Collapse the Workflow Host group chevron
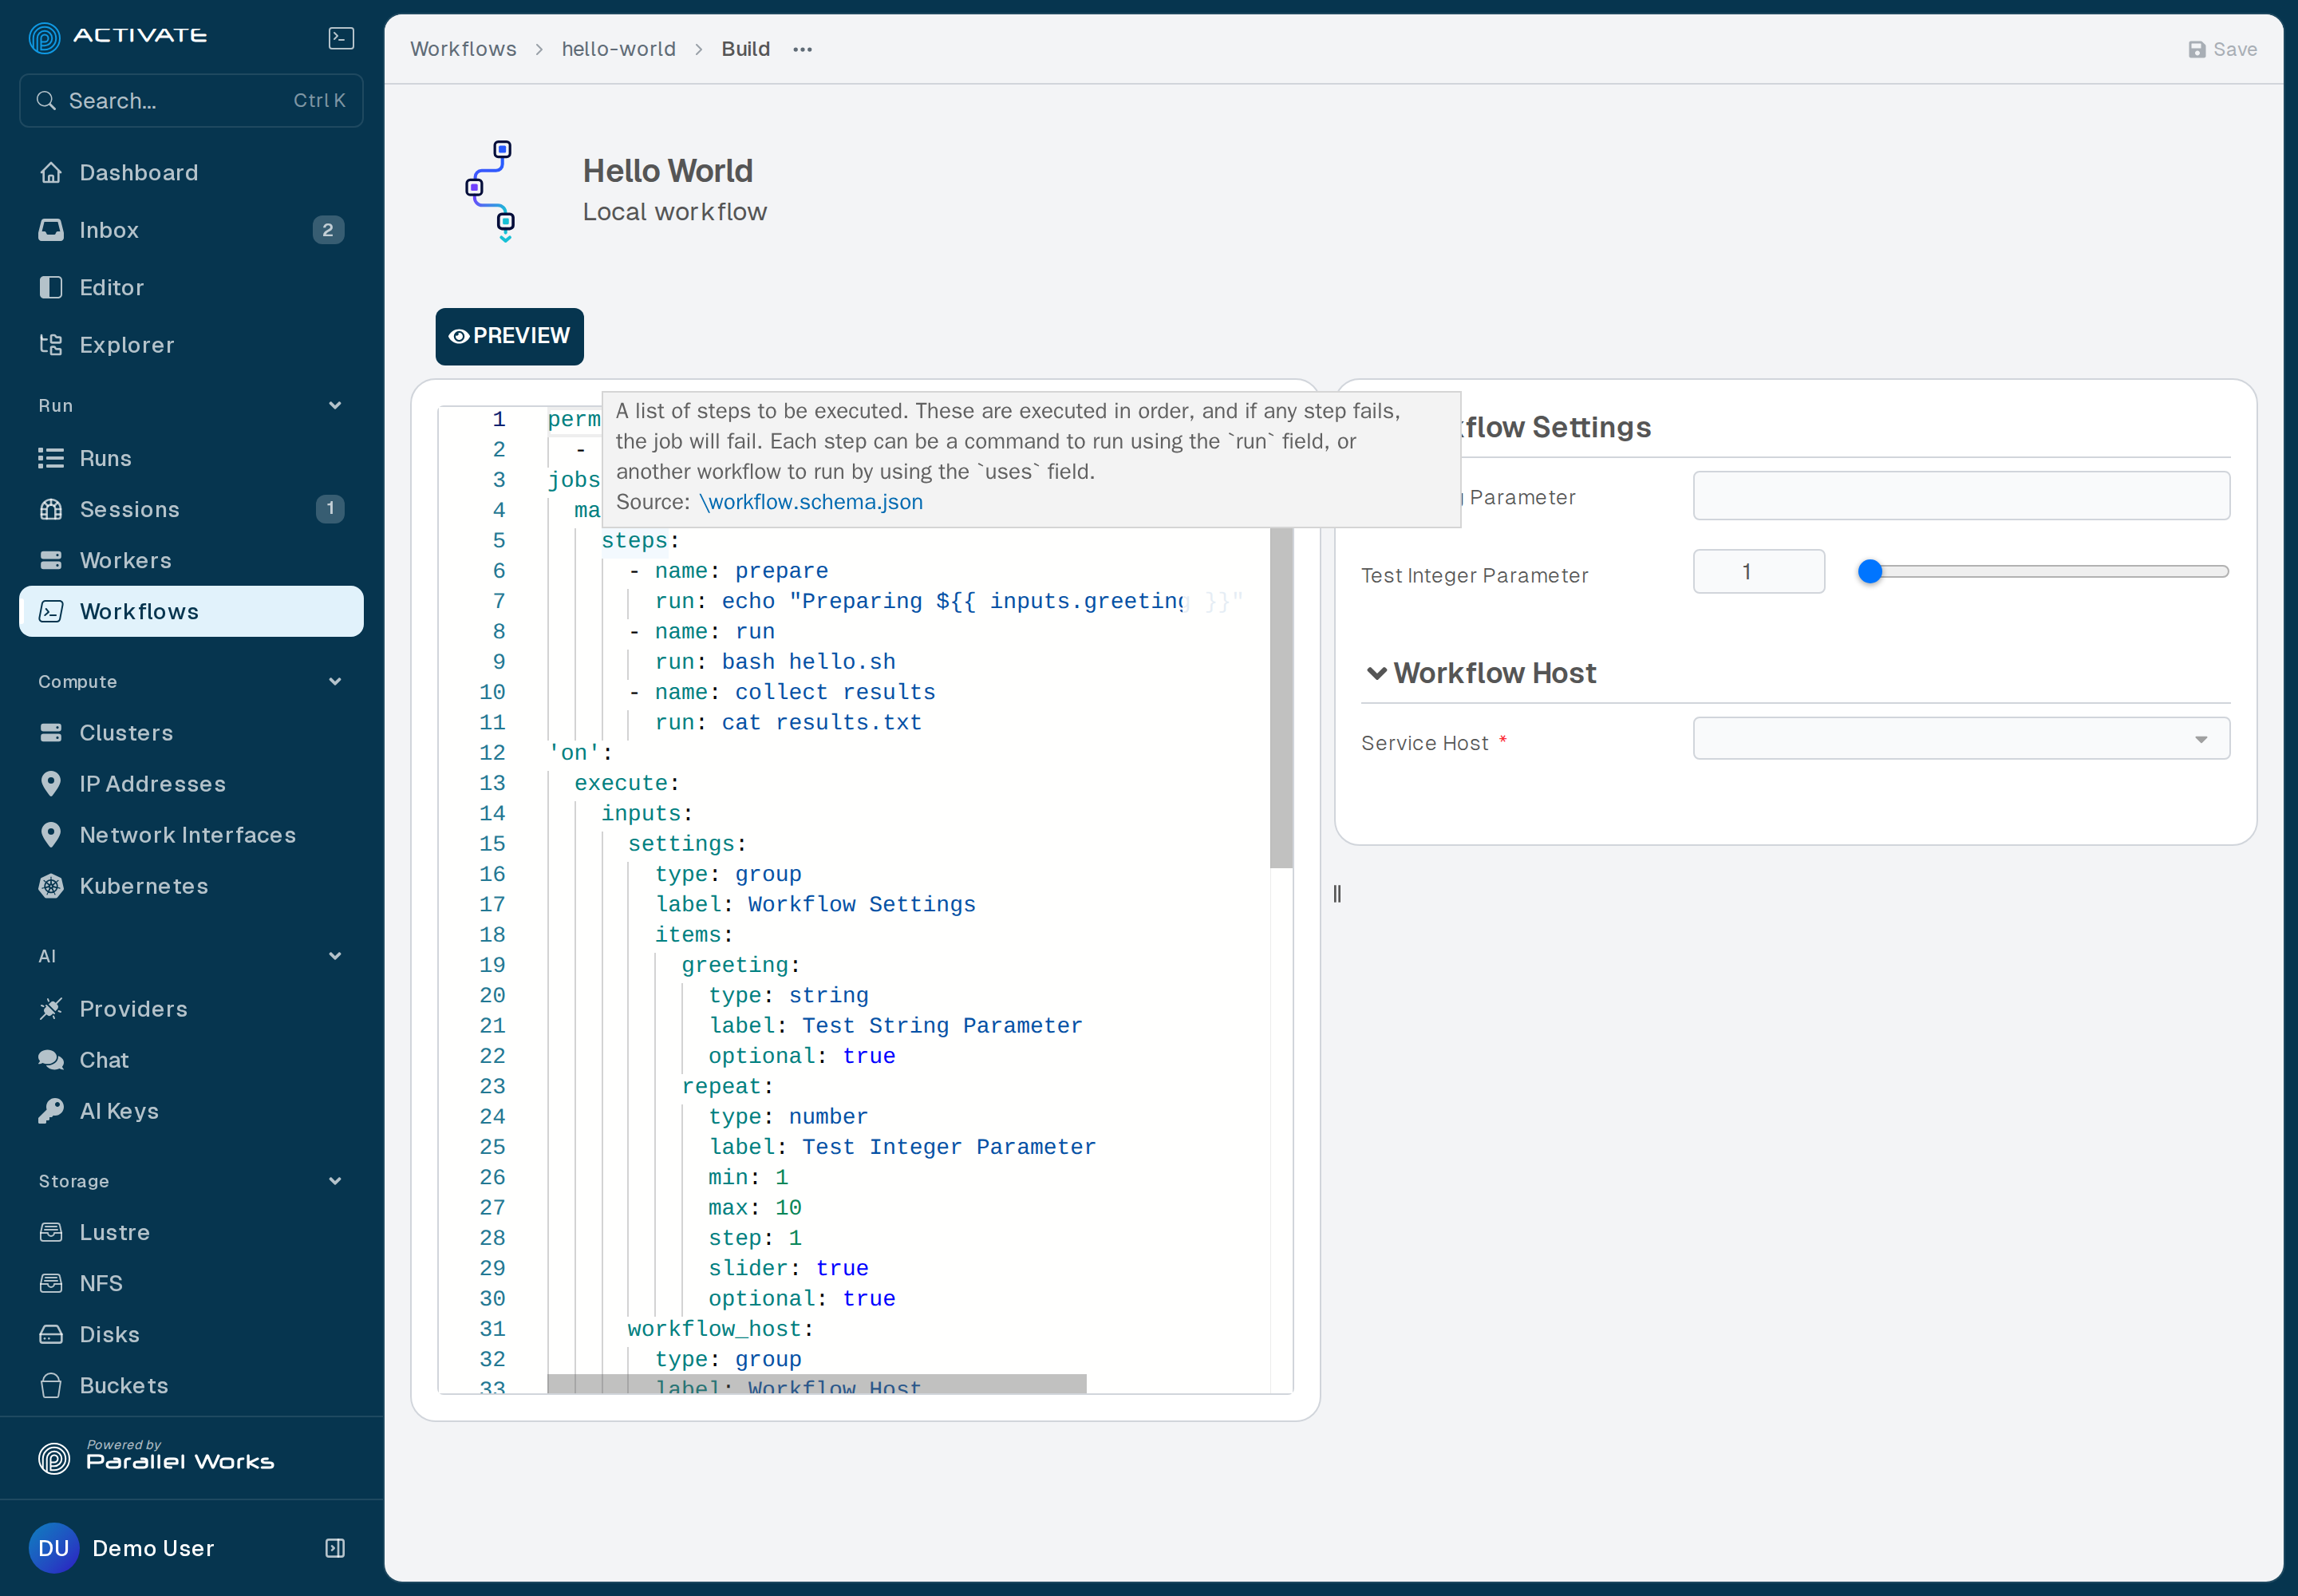This screenshot has width=2298, height=1596. coord(1377,673)
